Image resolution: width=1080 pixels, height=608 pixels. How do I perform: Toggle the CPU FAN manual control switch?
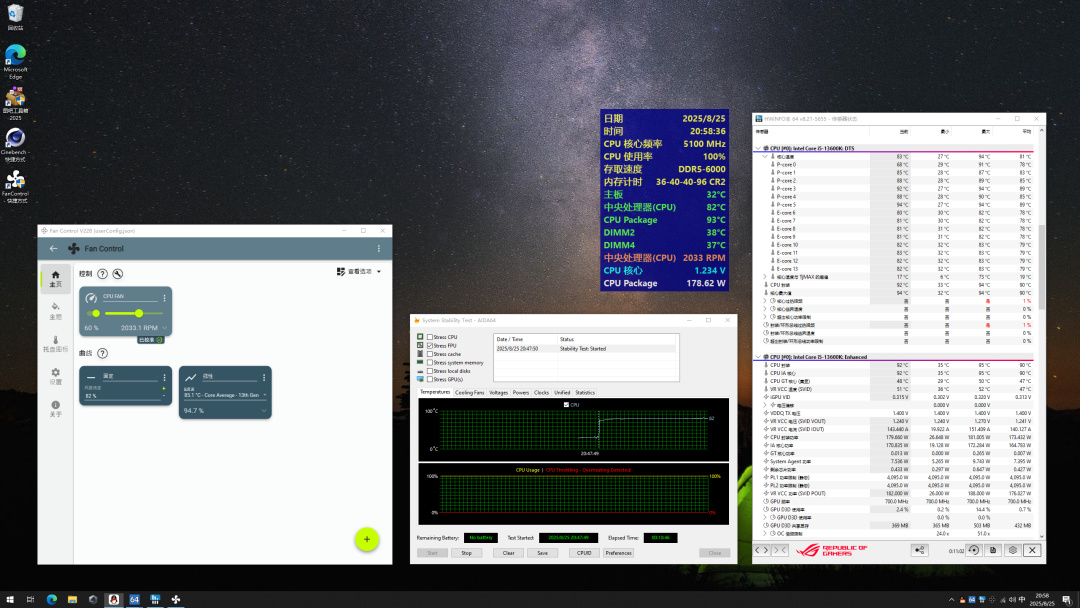(x=94, y=313)
